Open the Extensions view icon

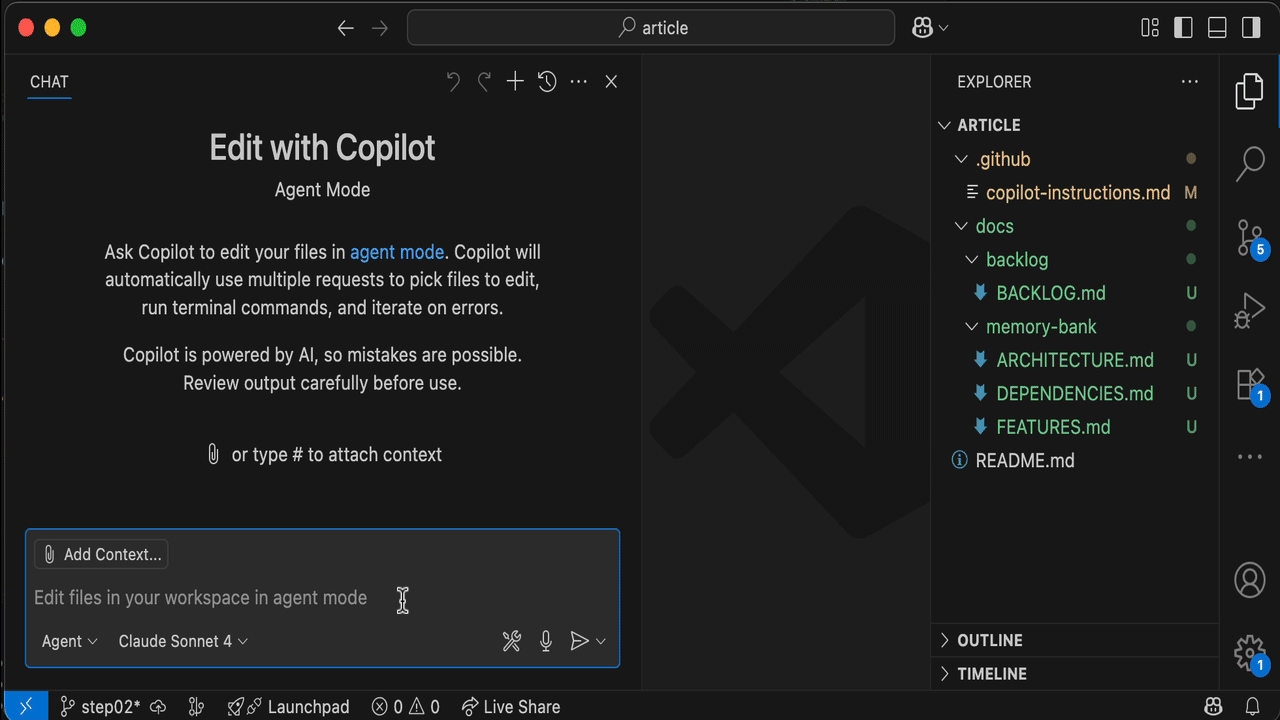(x=1250, y=384)
